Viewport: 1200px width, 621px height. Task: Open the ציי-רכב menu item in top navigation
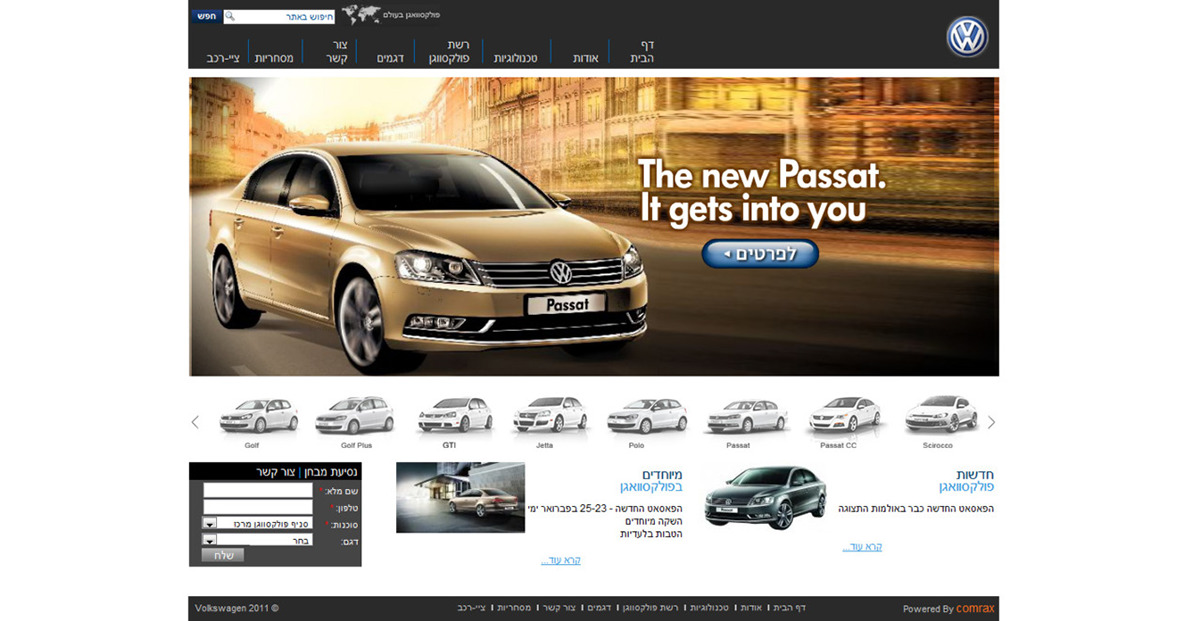pyautogui.click(x=223, y=59)
